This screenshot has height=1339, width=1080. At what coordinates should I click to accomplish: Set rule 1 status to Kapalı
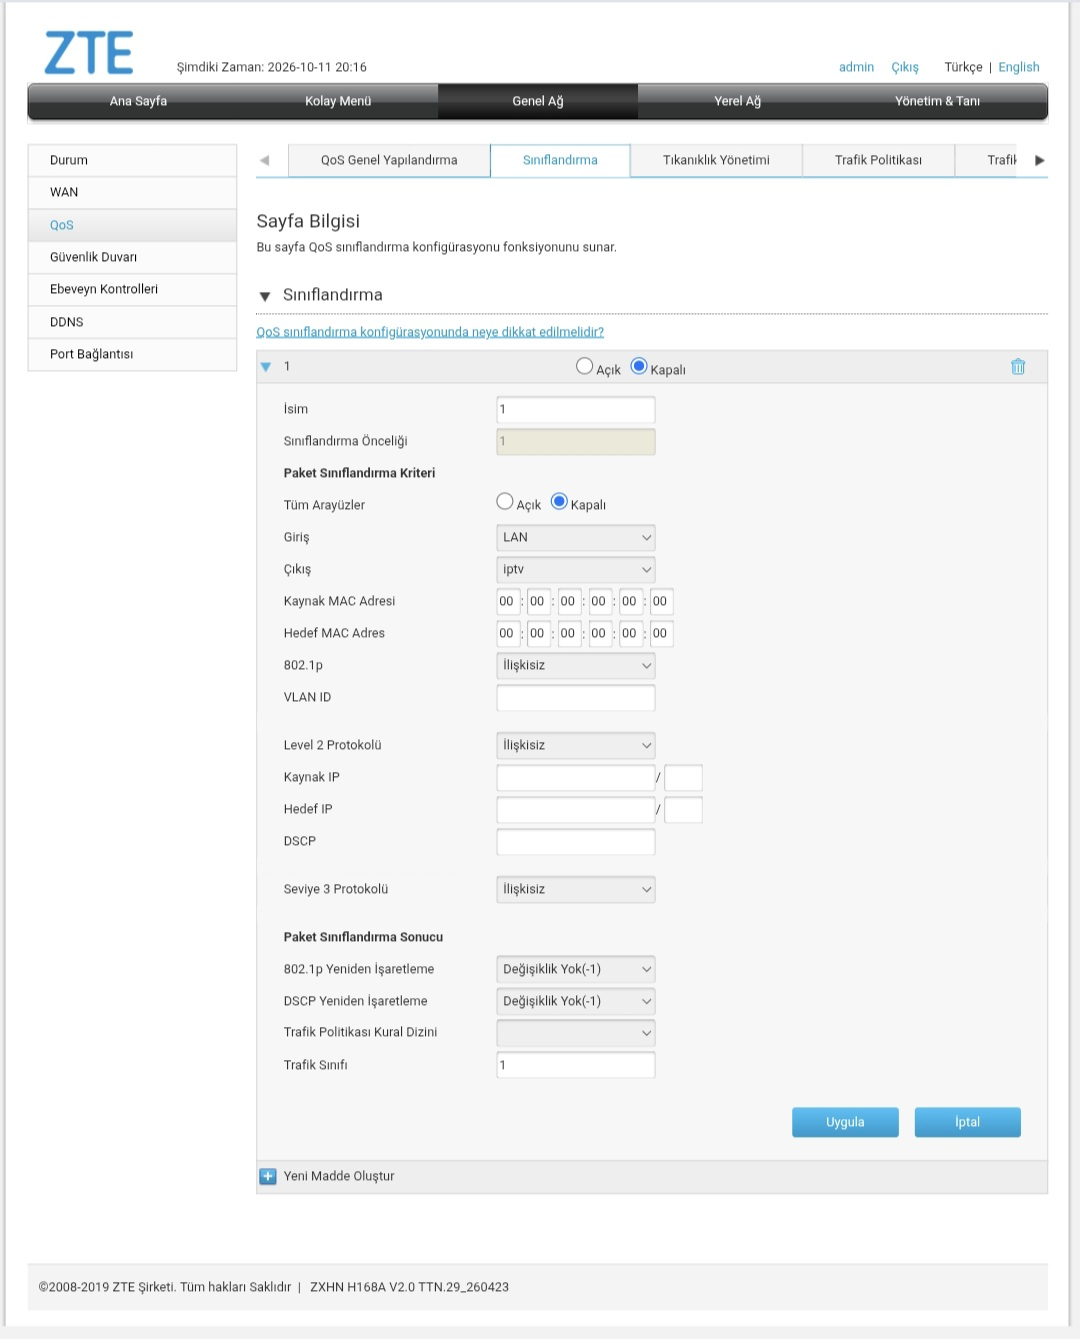coord(639,366)
